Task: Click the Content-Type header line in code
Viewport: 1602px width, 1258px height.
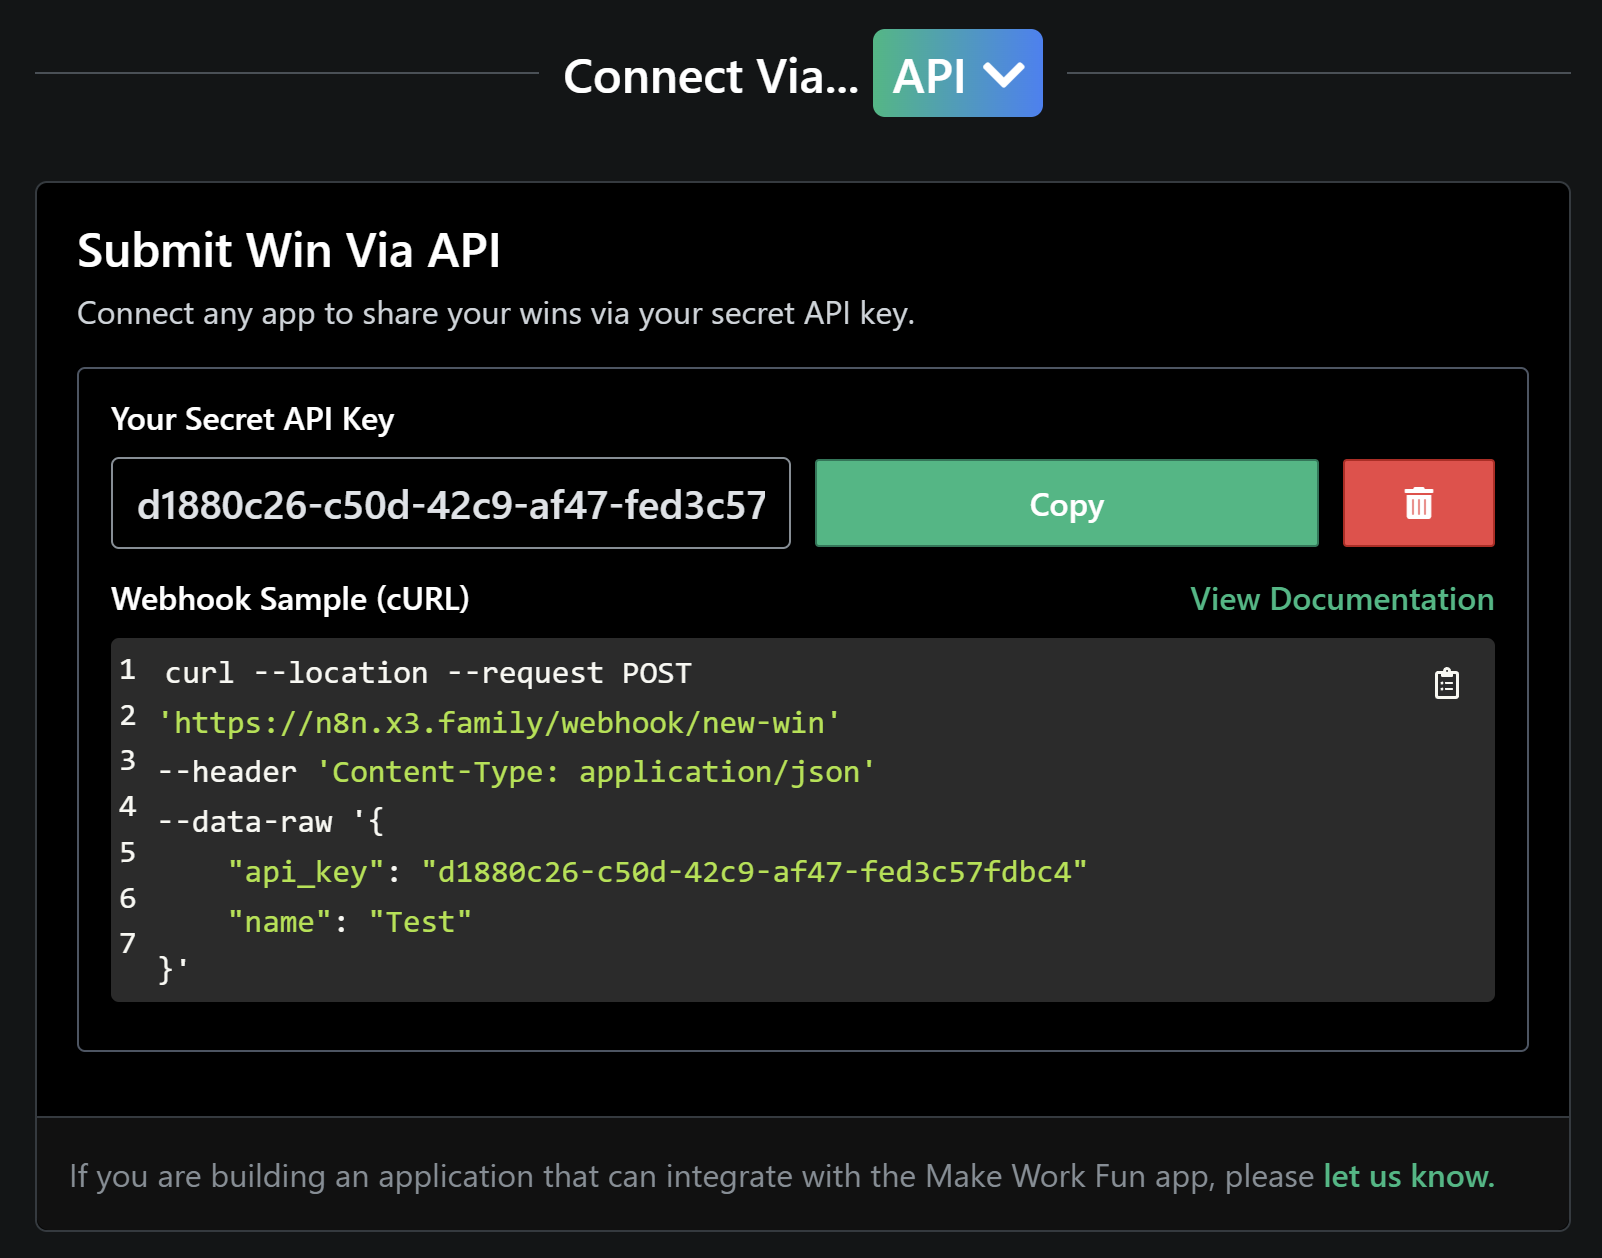Action: tap(517, 772)
